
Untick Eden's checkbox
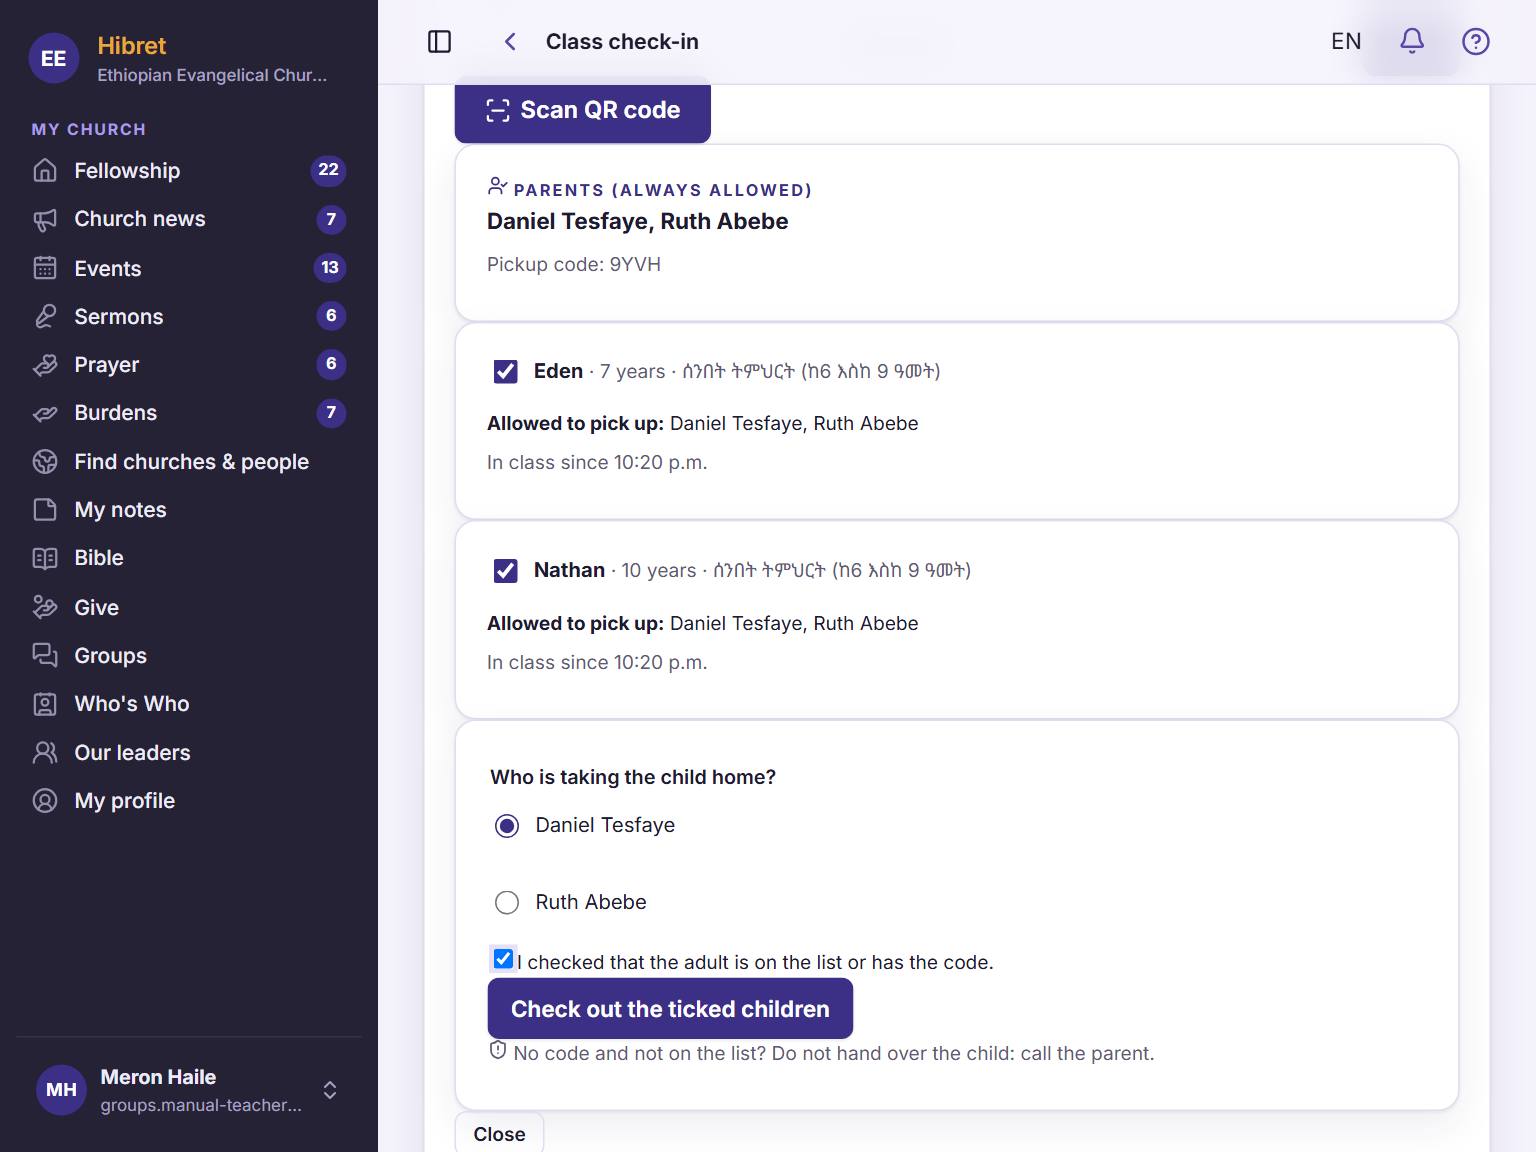click(506, 371)
